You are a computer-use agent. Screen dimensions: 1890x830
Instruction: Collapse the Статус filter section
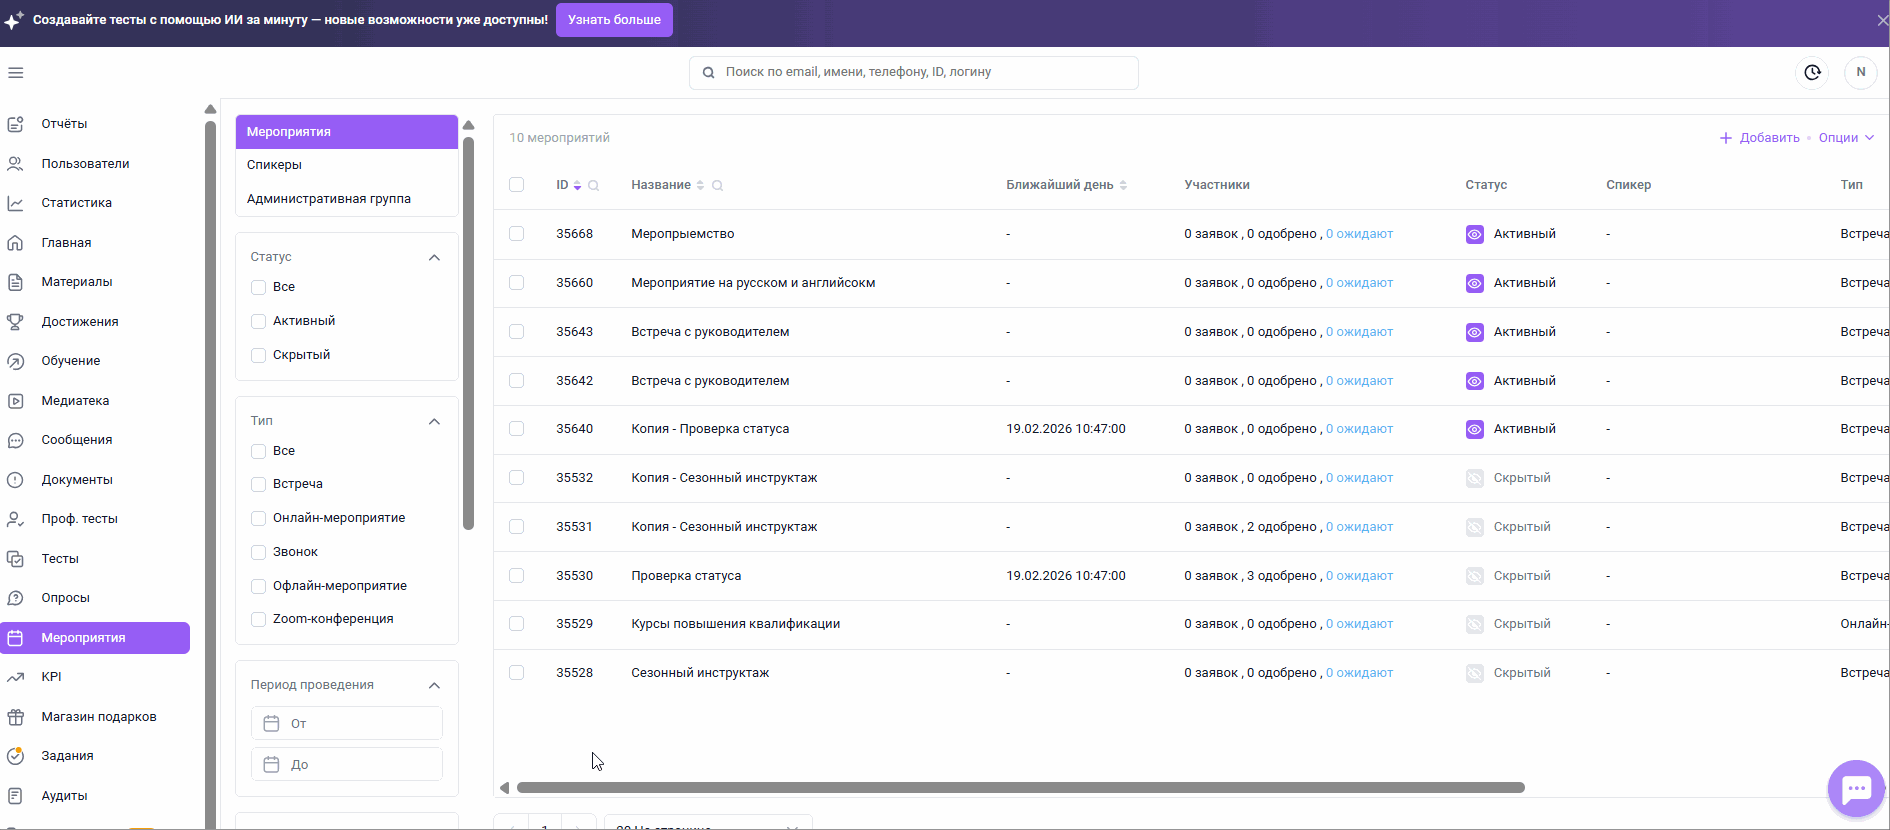point(434,257)
